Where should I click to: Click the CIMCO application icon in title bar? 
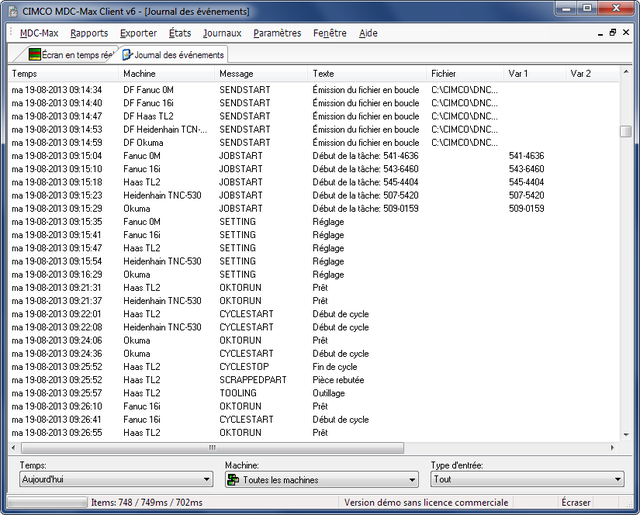pyautogui.click(x=13, y=12)
